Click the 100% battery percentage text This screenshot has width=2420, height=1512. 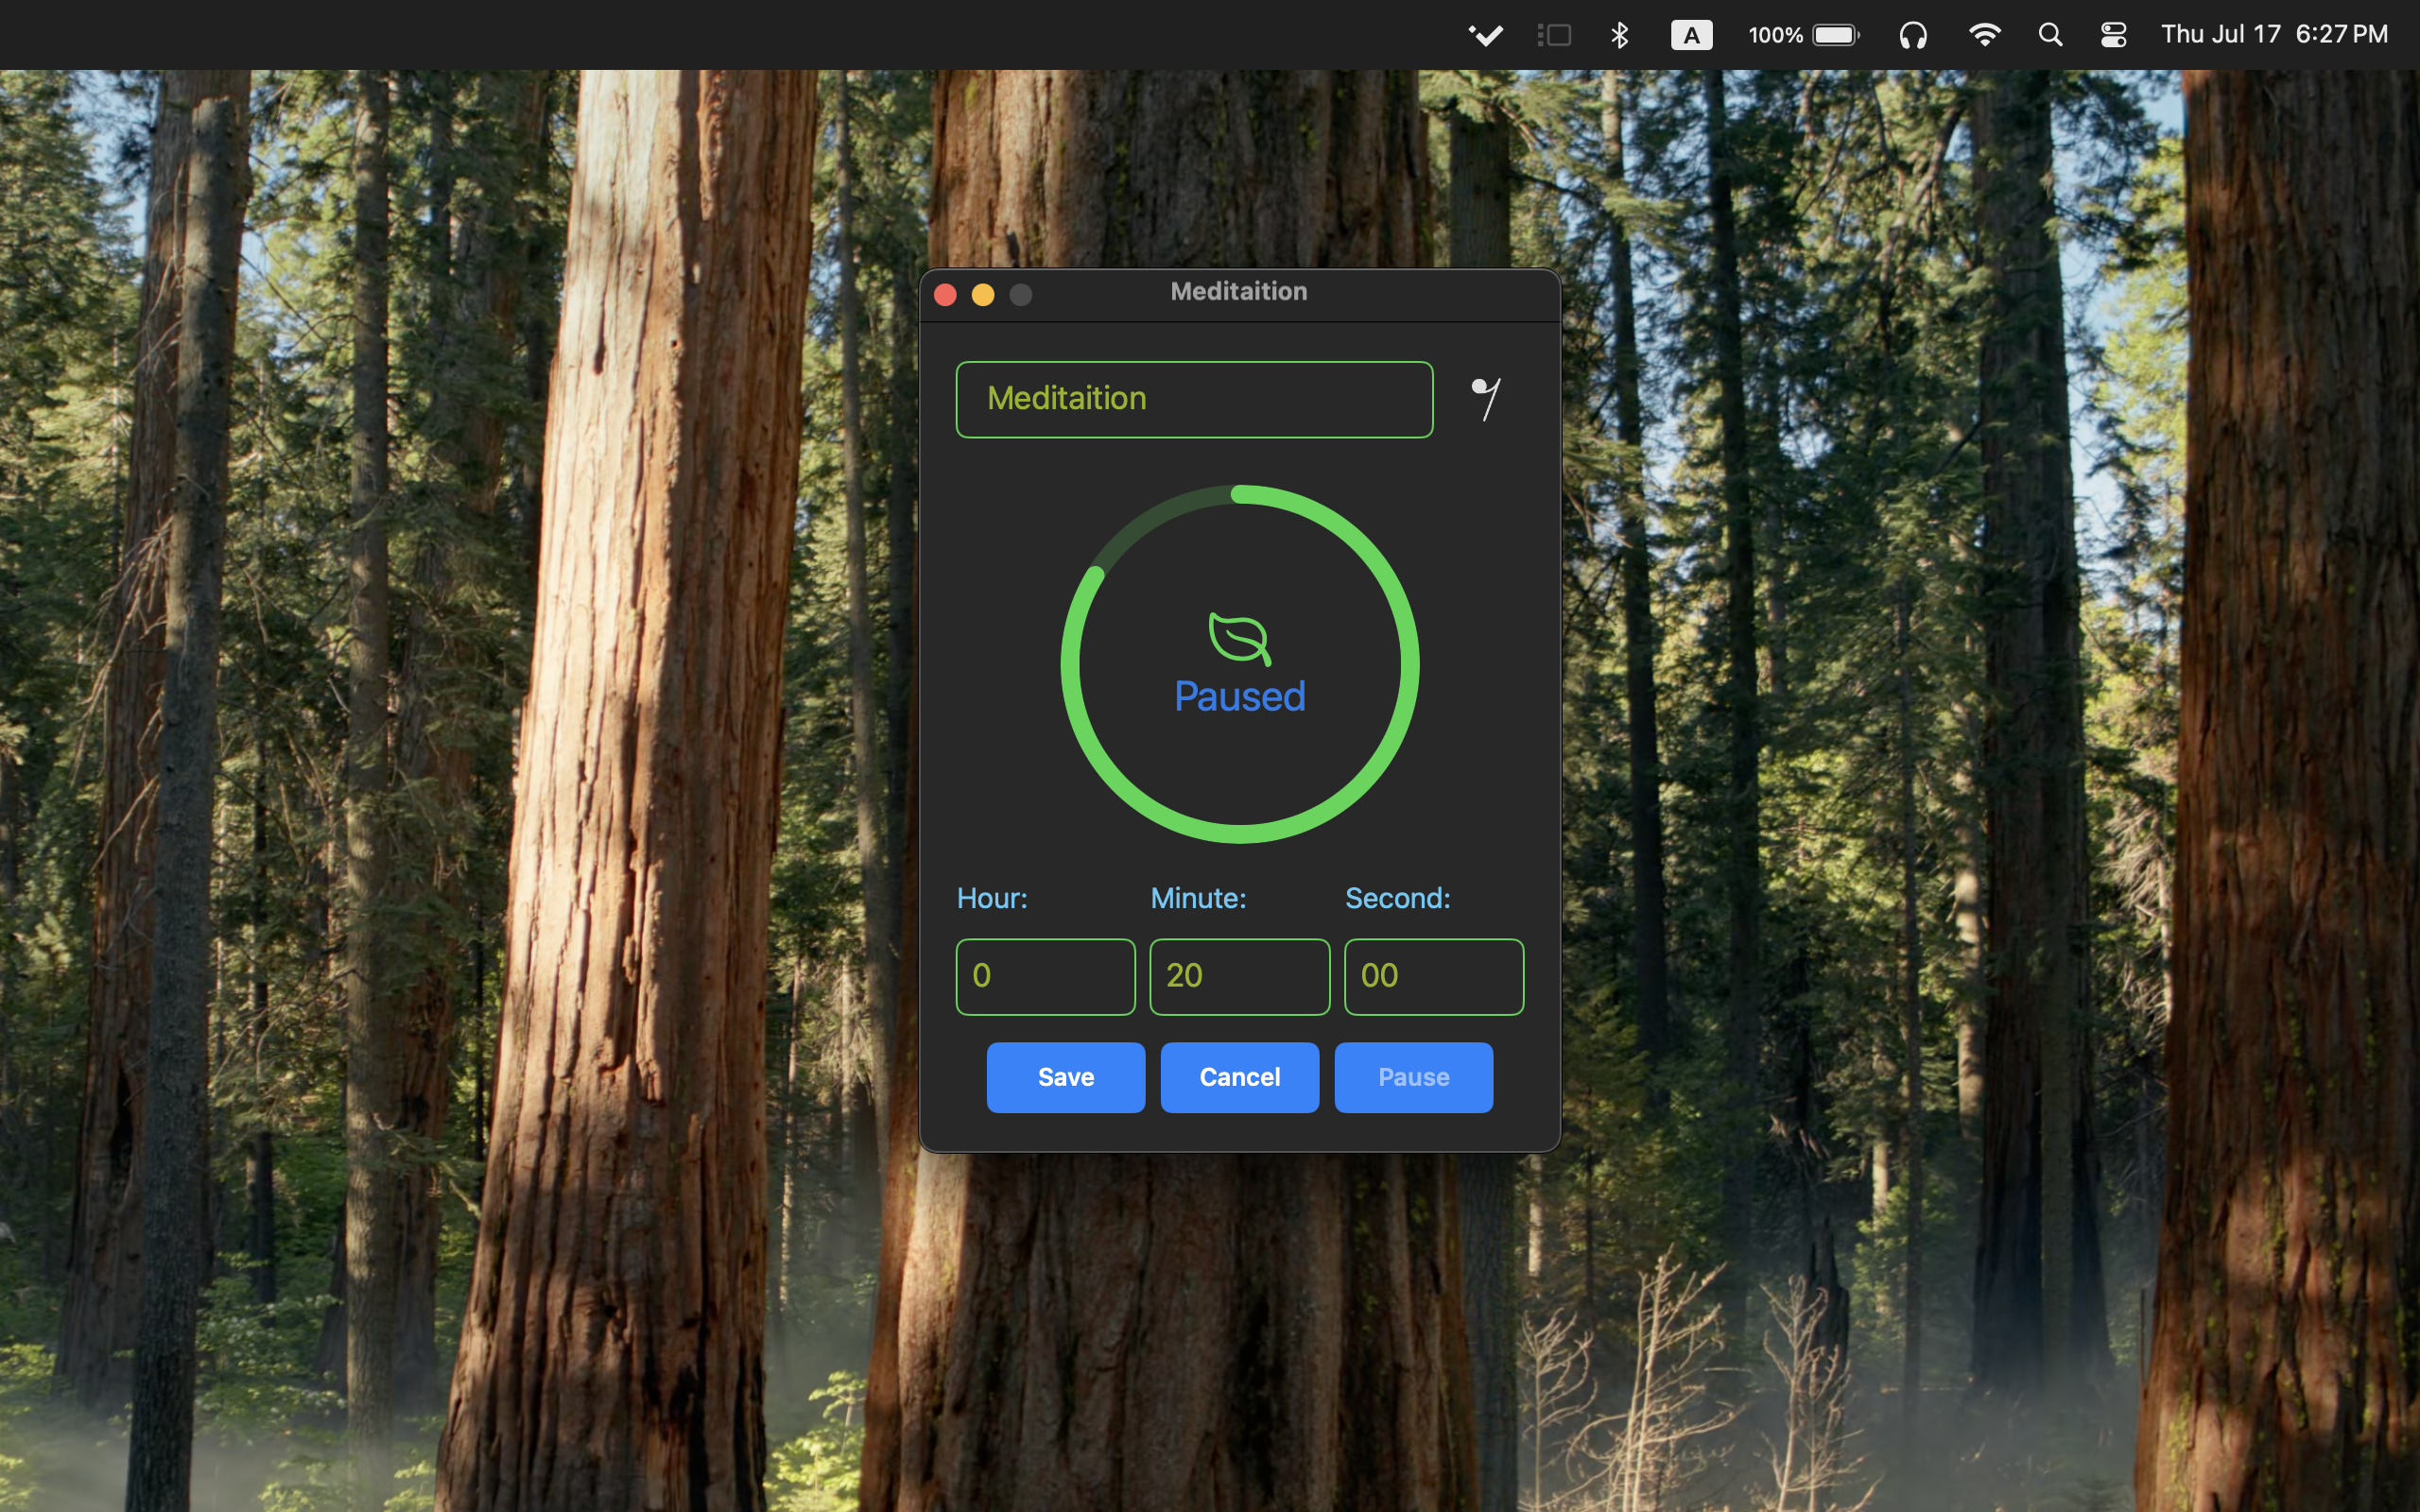1775,35
